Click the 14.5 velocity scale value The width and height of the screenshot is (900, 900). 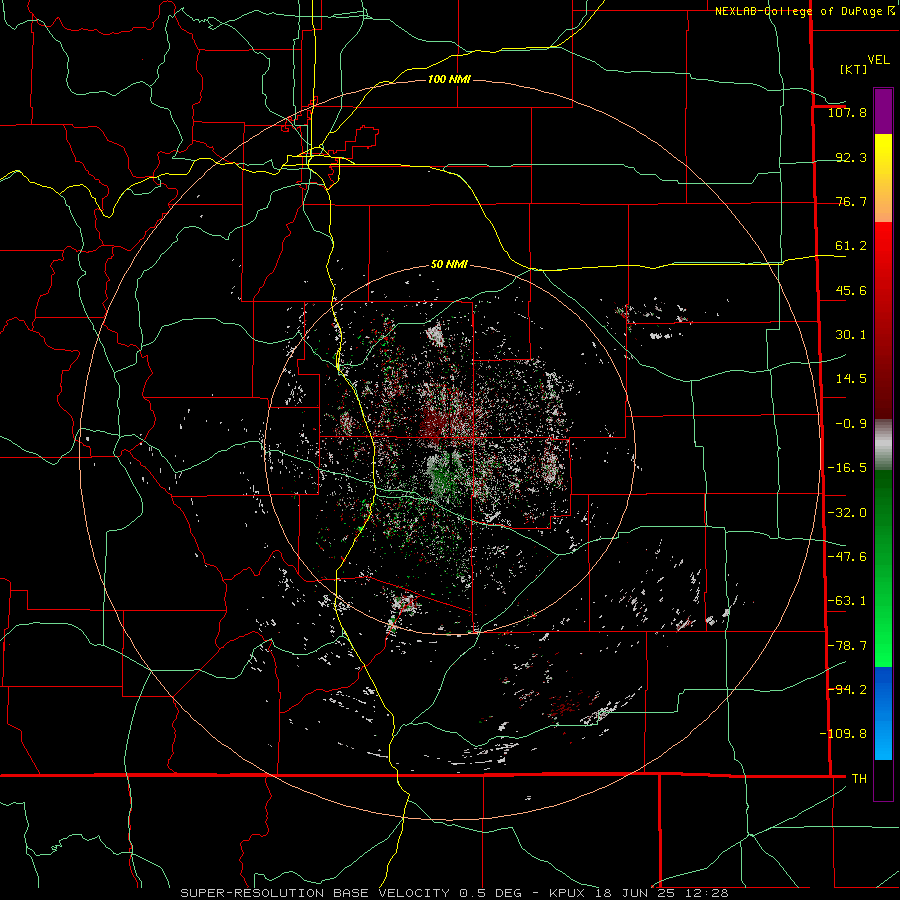click(851, 379)
